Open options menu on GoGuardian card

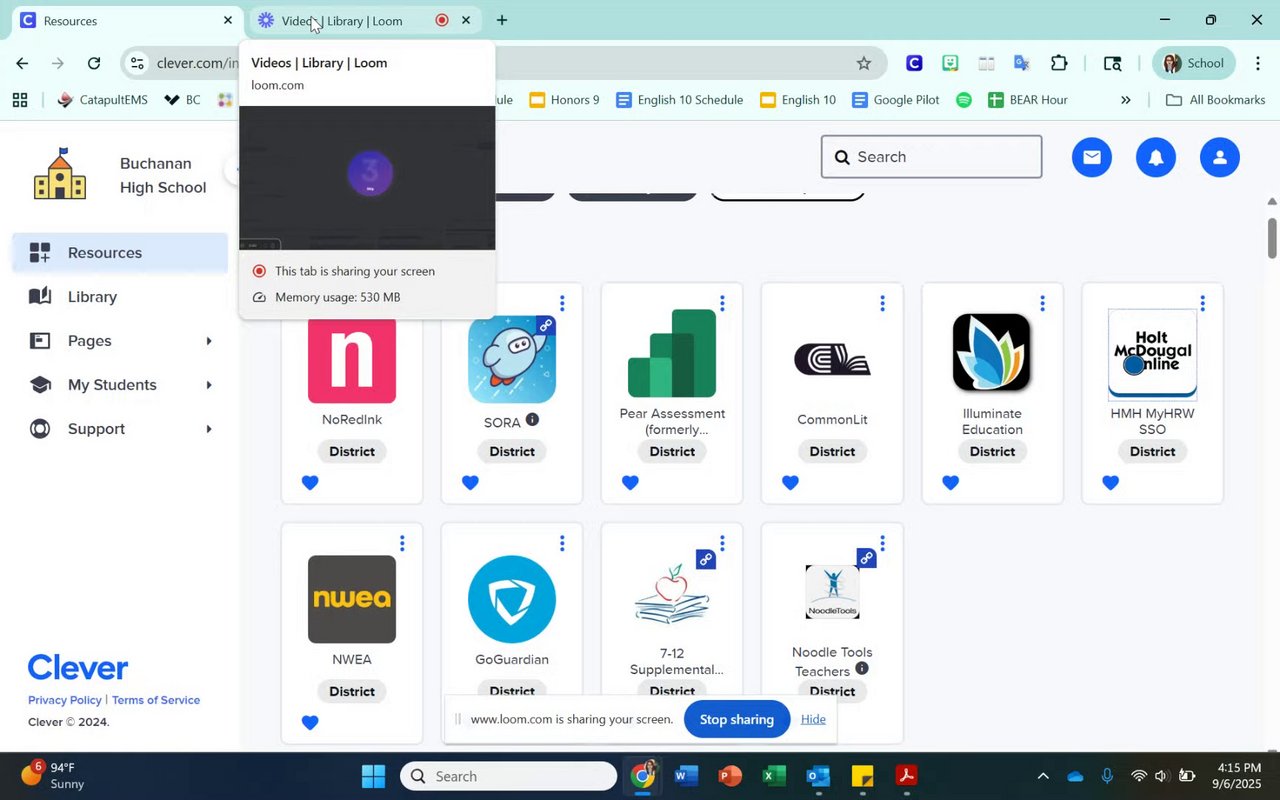click(x=562, y=543)
